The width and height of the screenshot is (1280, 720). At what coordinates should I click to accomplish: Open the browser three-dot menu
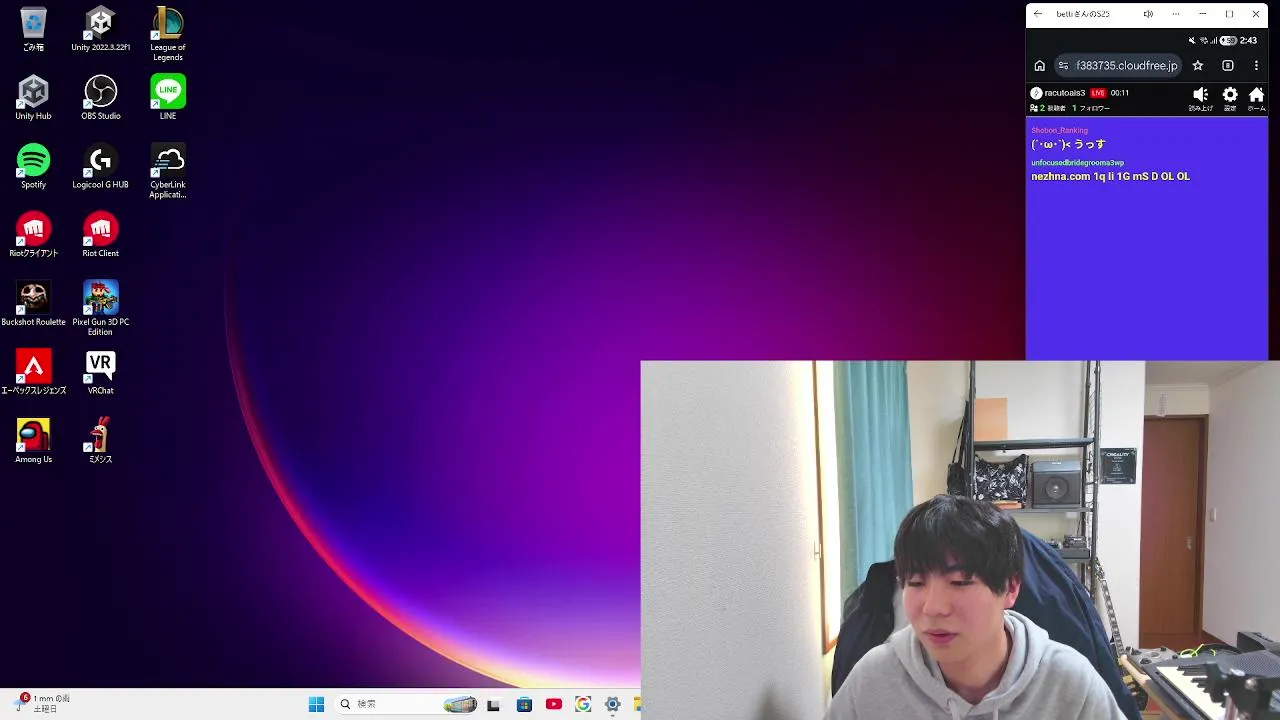point(1256,66)
